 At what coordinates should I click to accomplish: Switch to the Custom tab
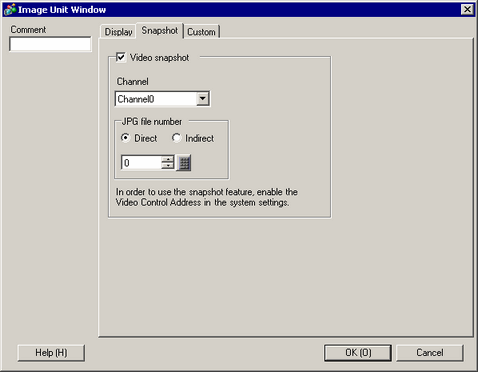202,32
